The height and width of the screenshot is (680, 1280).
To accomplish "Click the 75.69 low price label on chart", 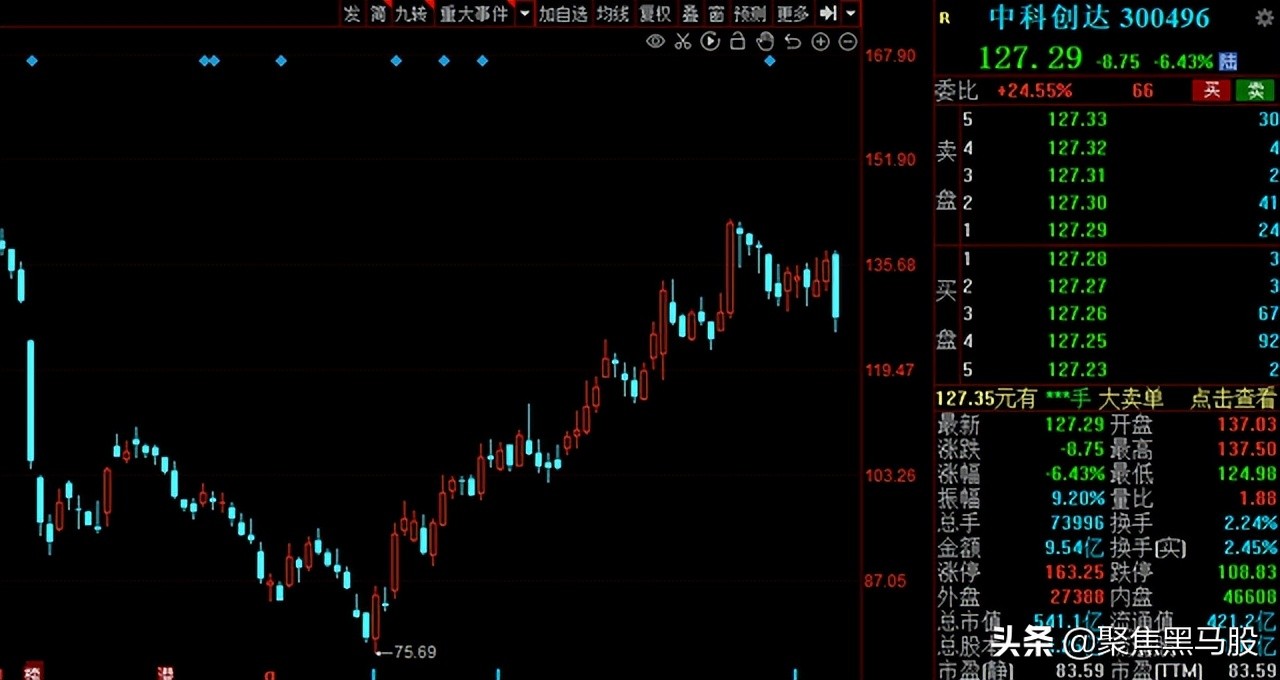I will 414,652.
